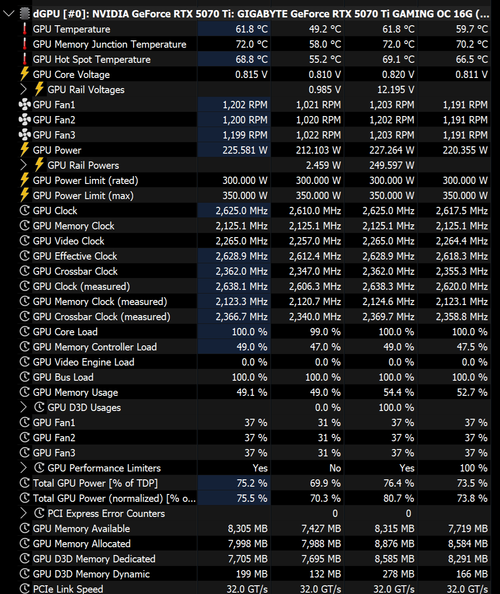Click the lightning bolt icon beside GPU Core Voltage
Screen dimensions: 500x594
[25, 74]
